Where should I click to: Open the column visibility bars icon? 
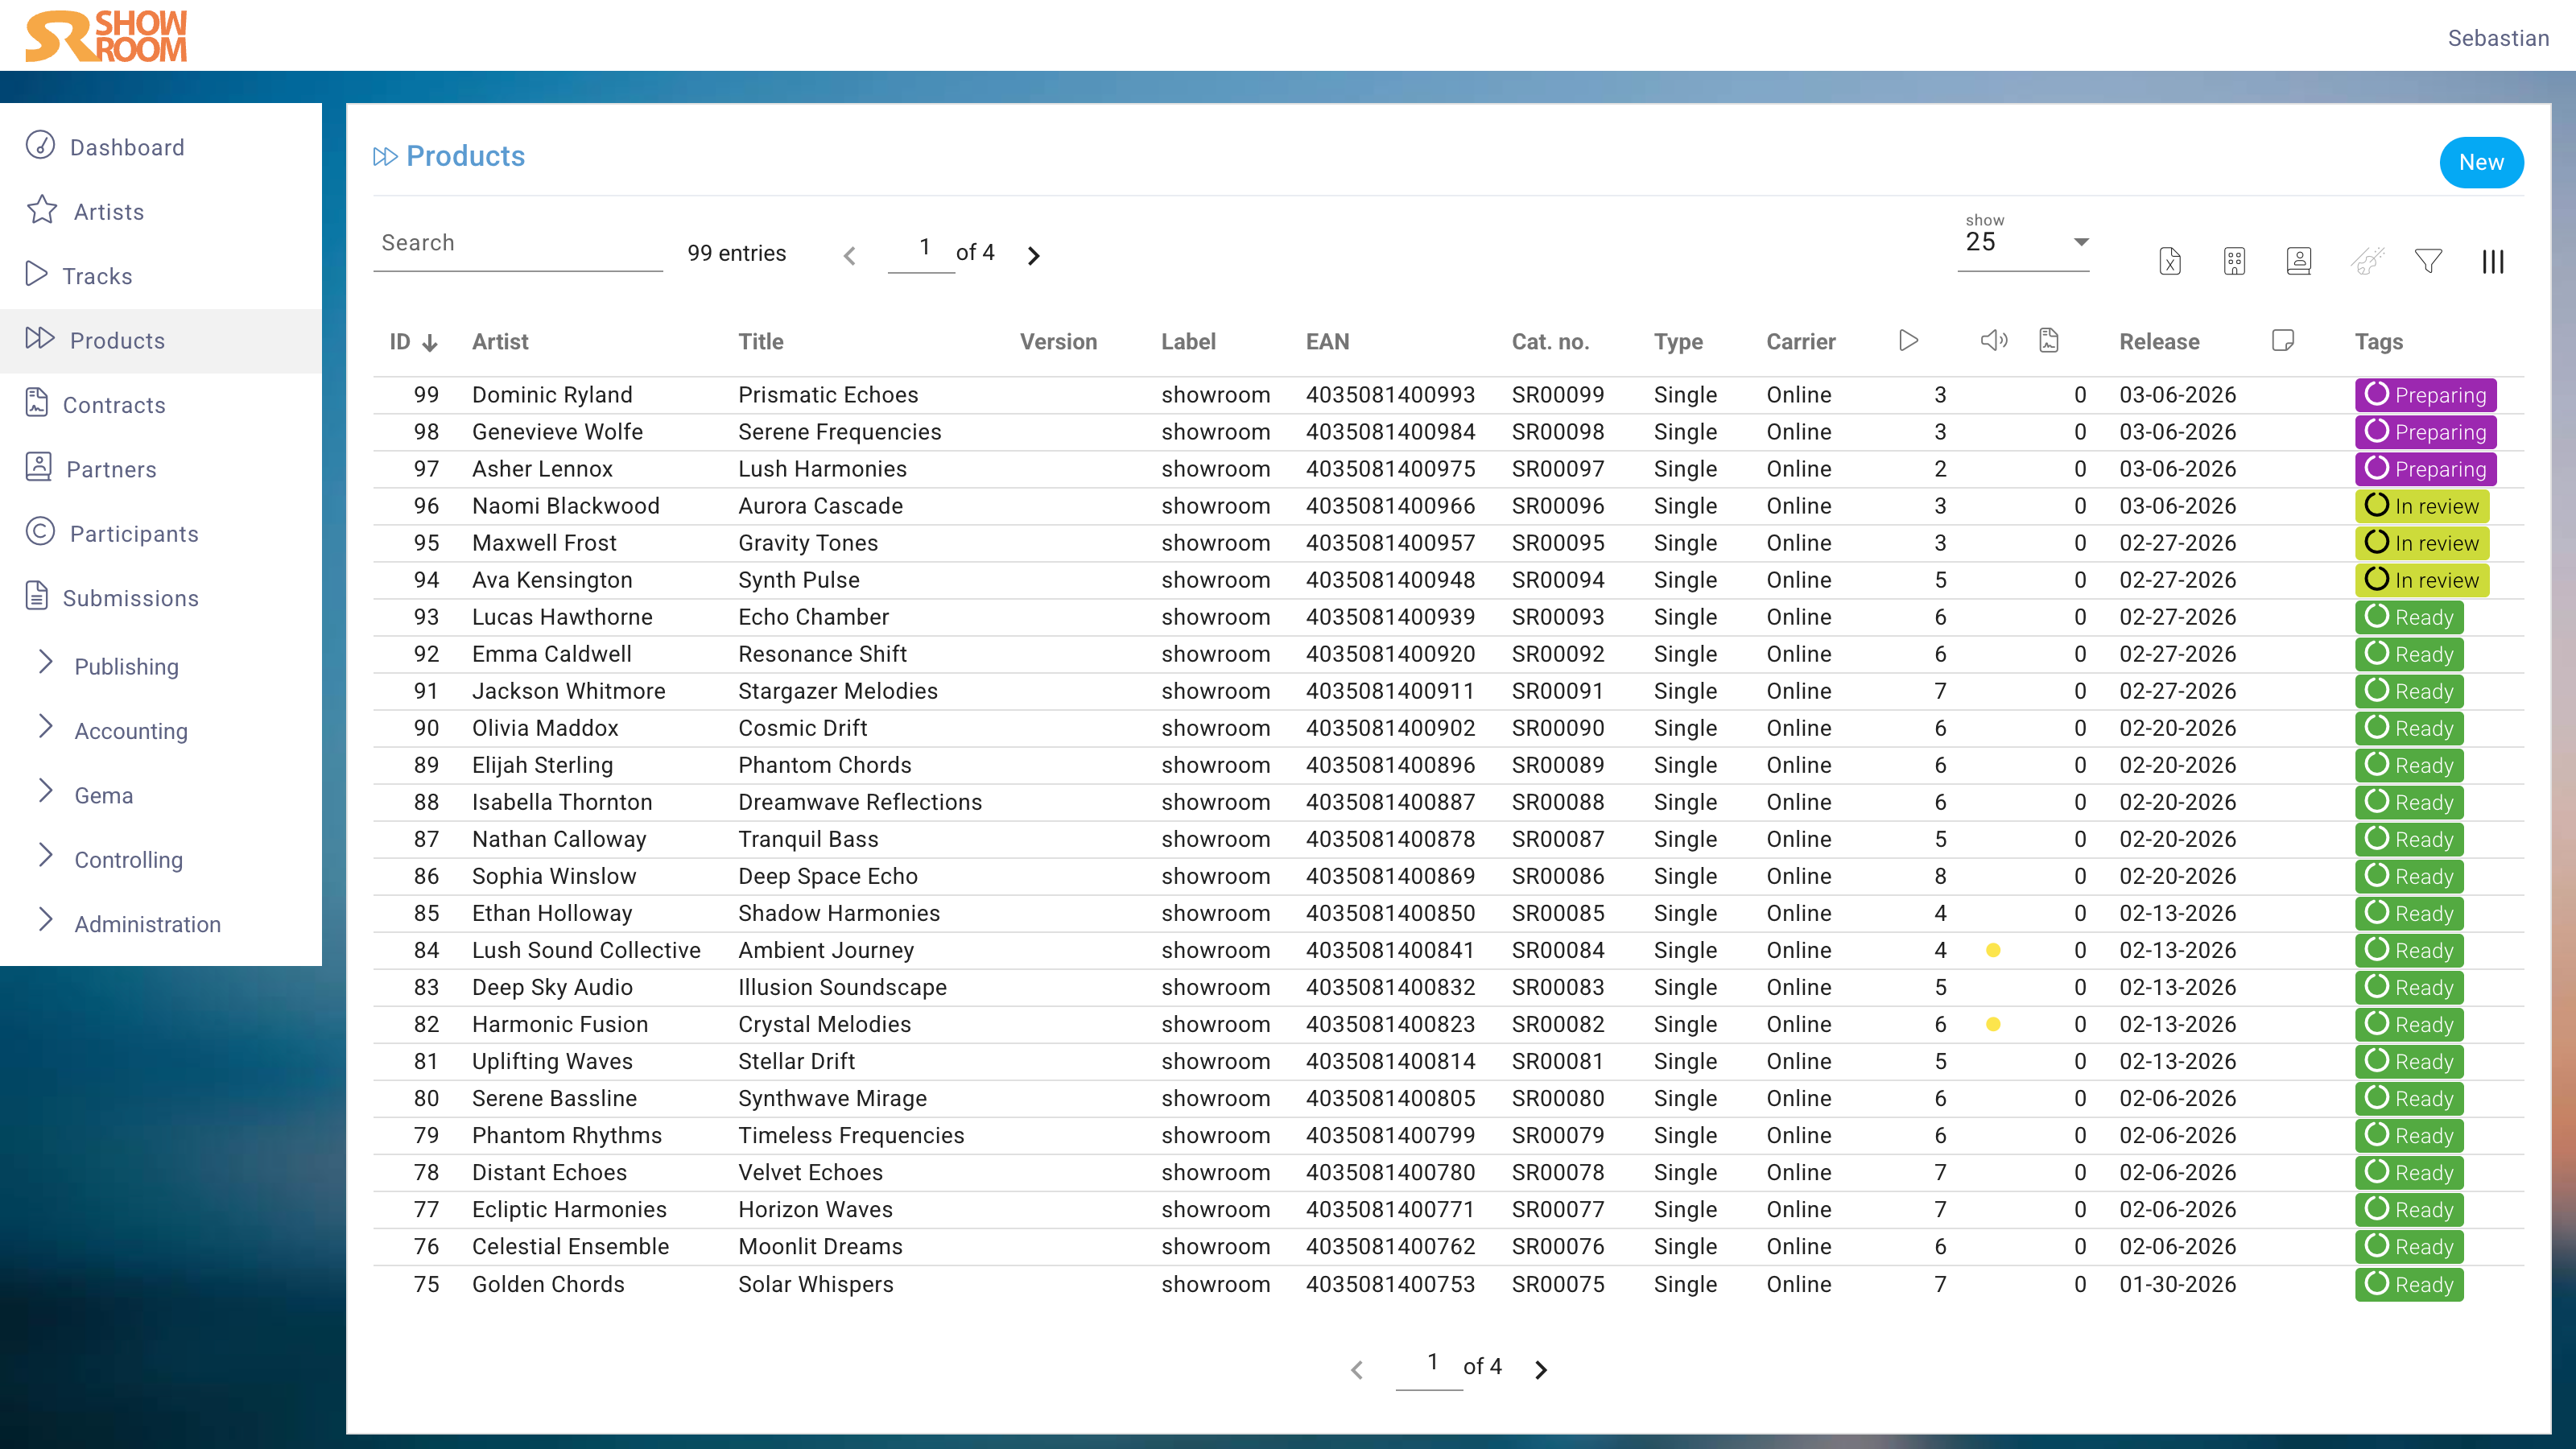click(2492, 261)
